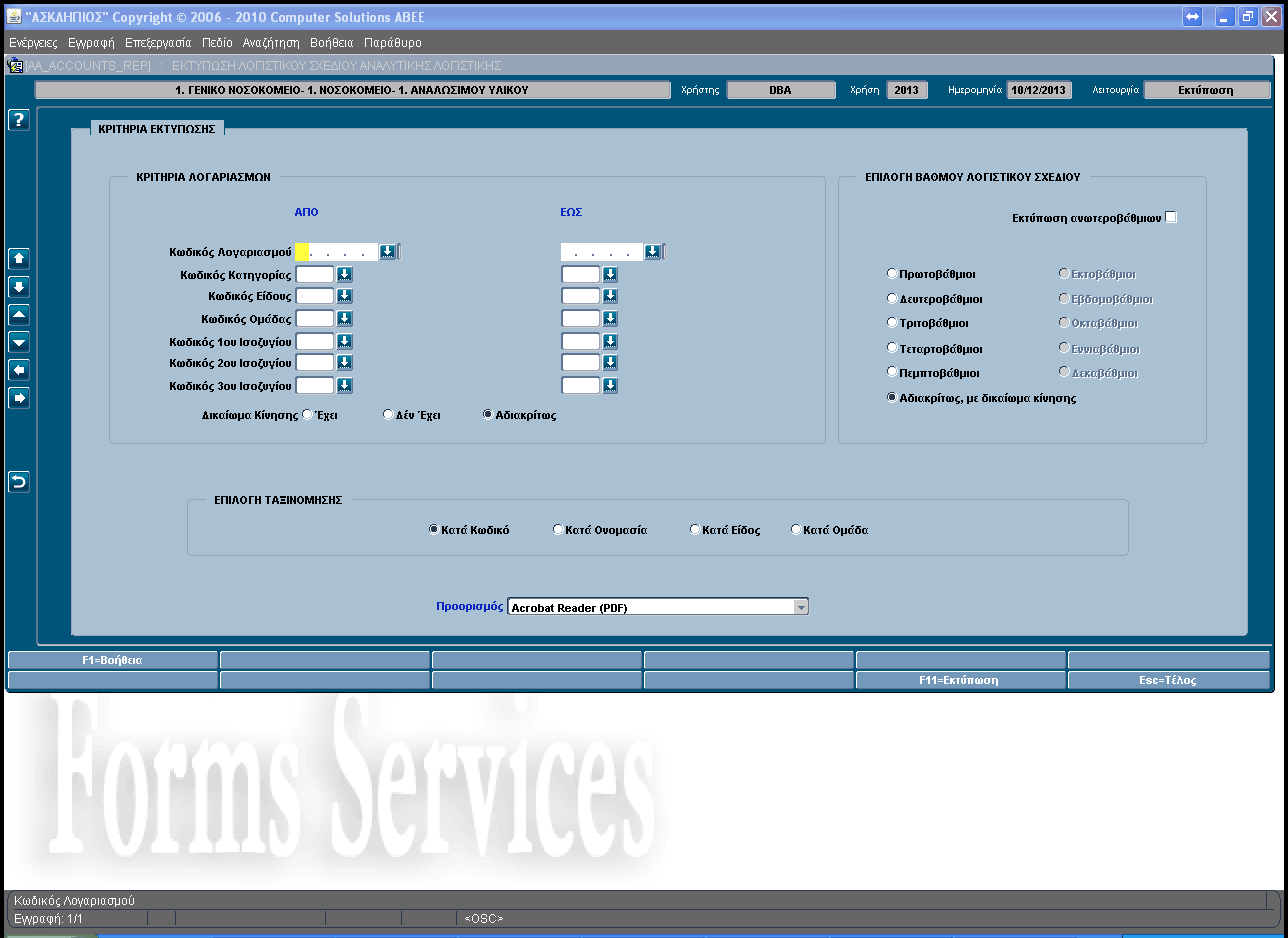Viewport: 1288px width, 938px height.
Task: Open the Προορισμός Acrobat Reader (PDF) dropdown
Action: (800, 607)
